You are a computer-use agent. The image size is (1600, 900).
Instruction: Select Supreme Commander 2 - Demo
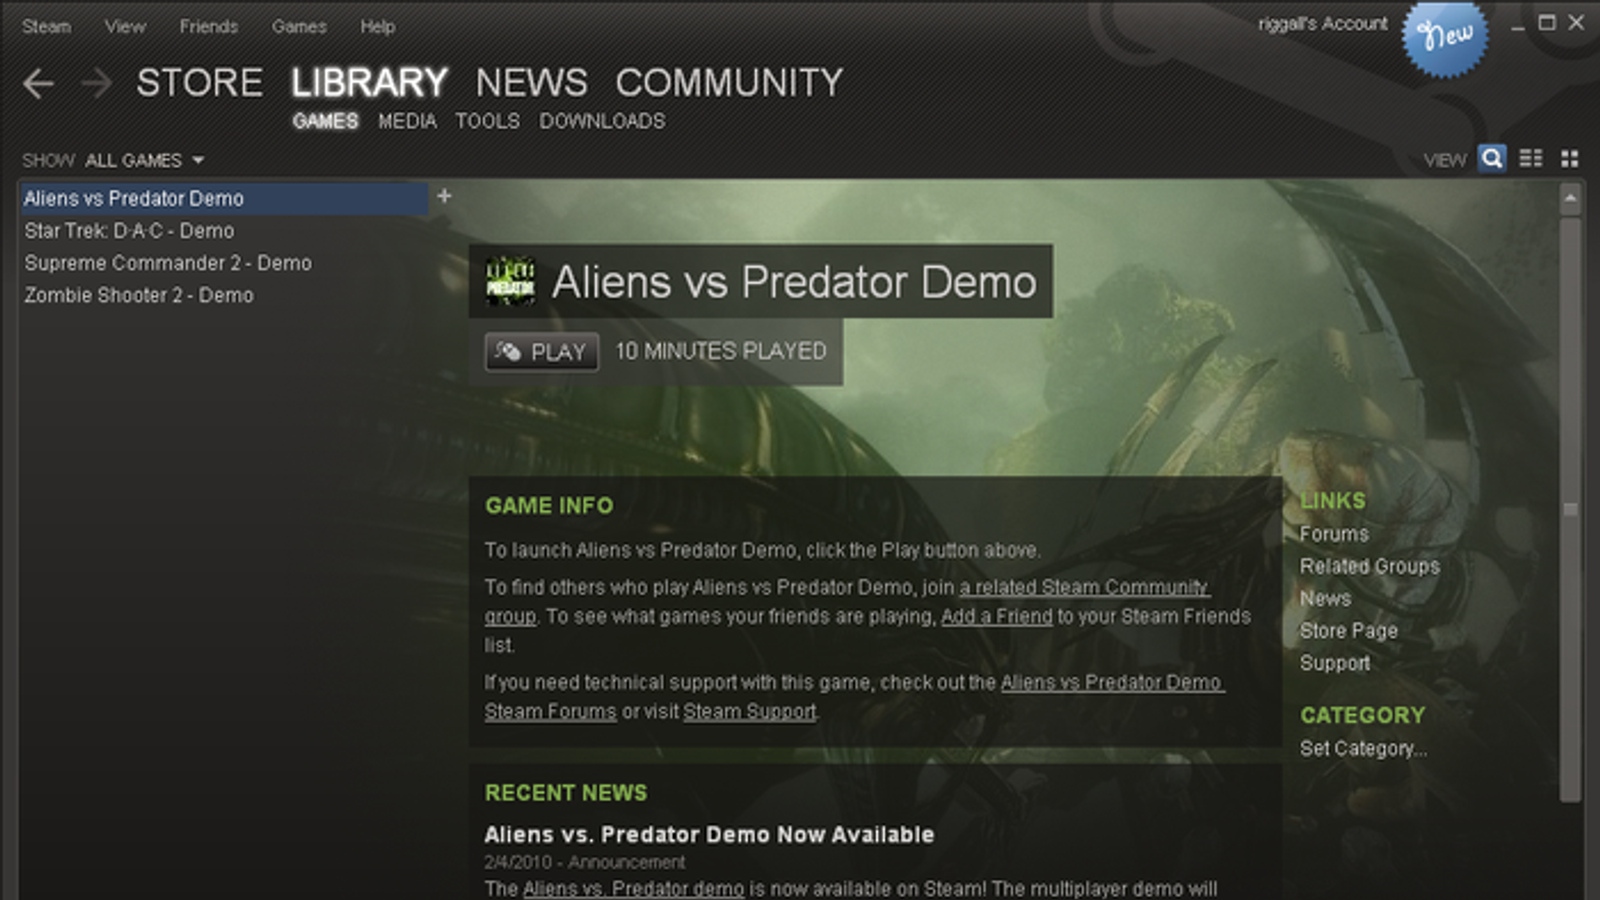[168, 263]
